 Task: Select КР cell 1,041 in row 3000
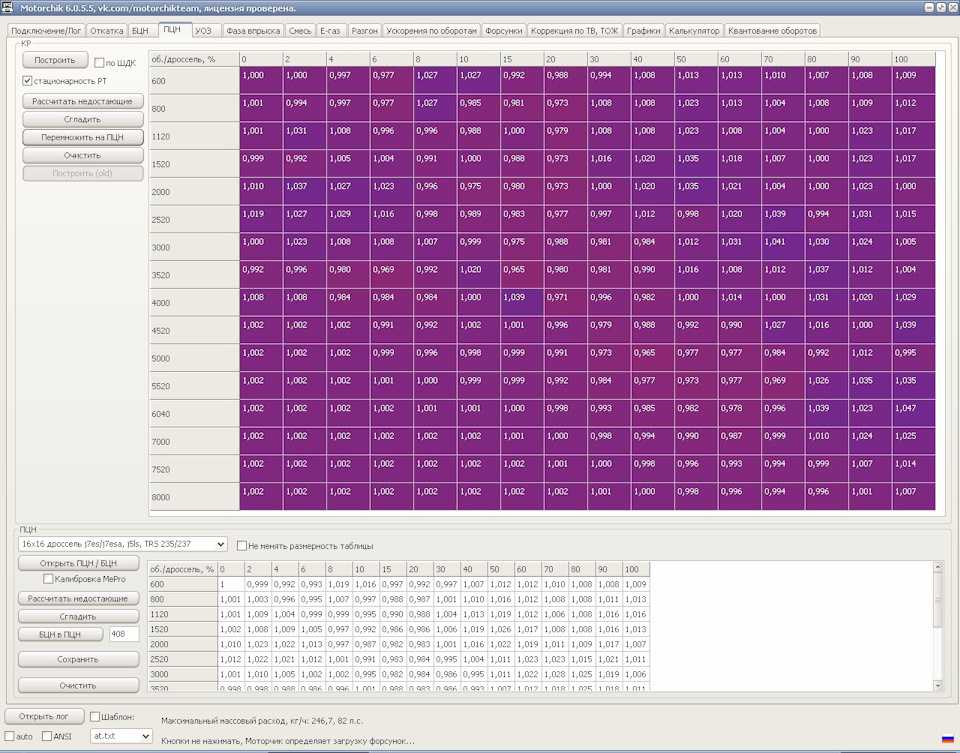tap(782, 247)
